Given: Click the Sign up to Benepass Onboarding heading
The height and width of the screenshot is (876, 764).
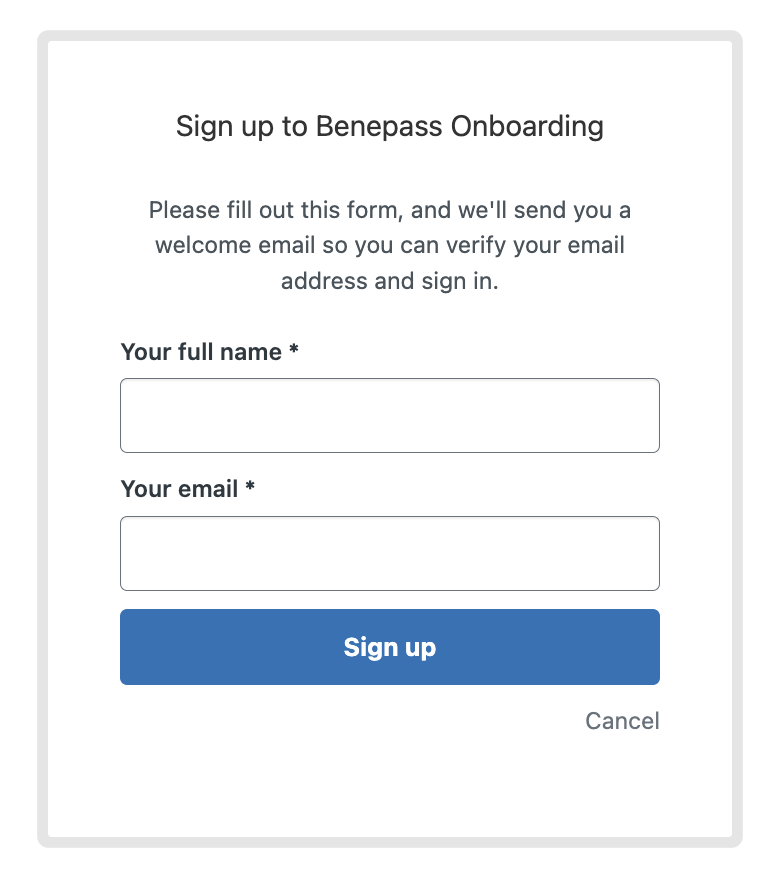Looking at the screenshot, I should [x=389, y=126].
